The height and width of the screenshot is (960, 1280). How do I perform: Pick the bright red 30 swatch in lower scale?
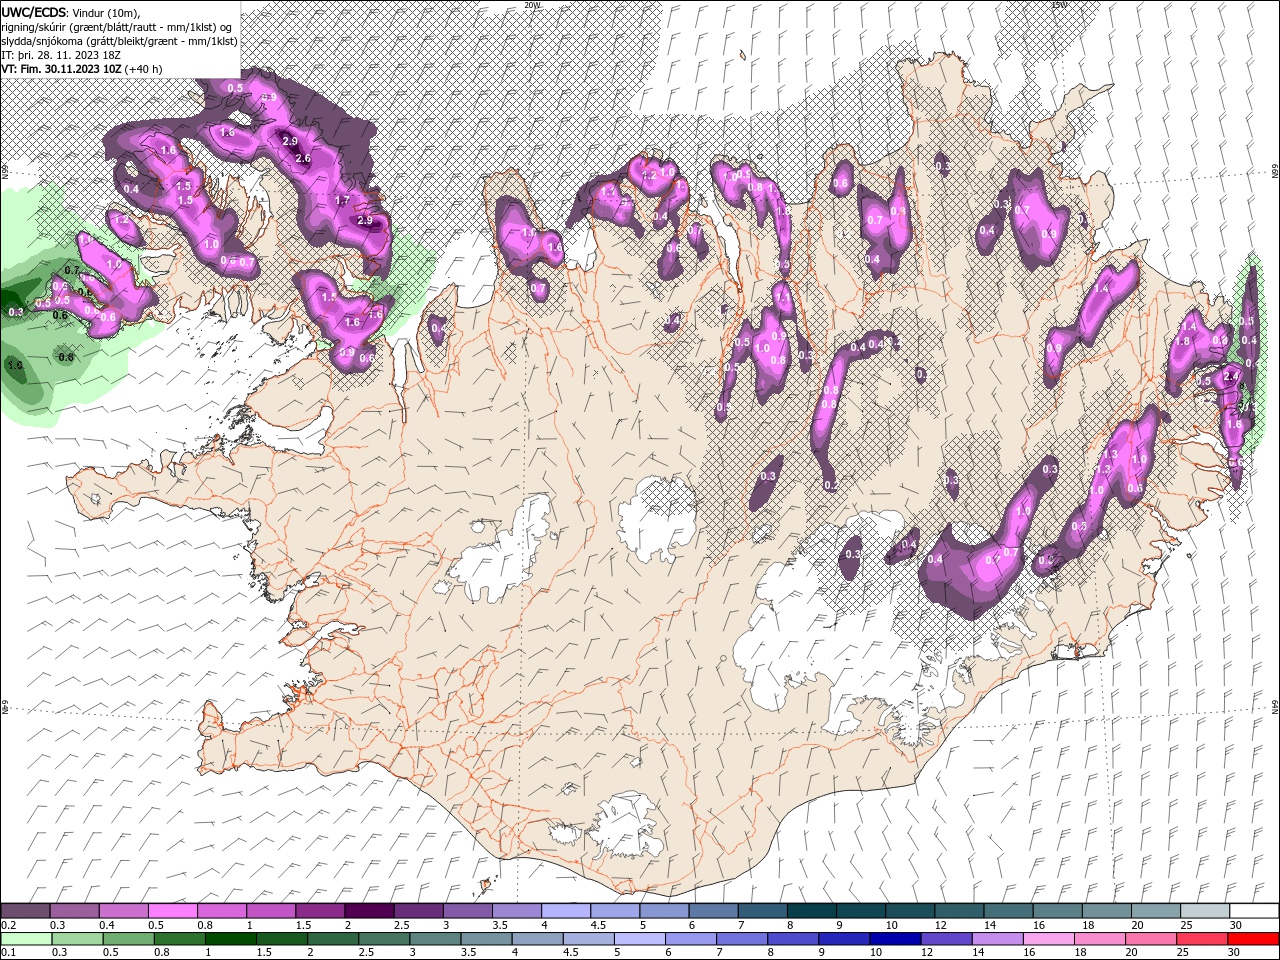[1253, 939]
